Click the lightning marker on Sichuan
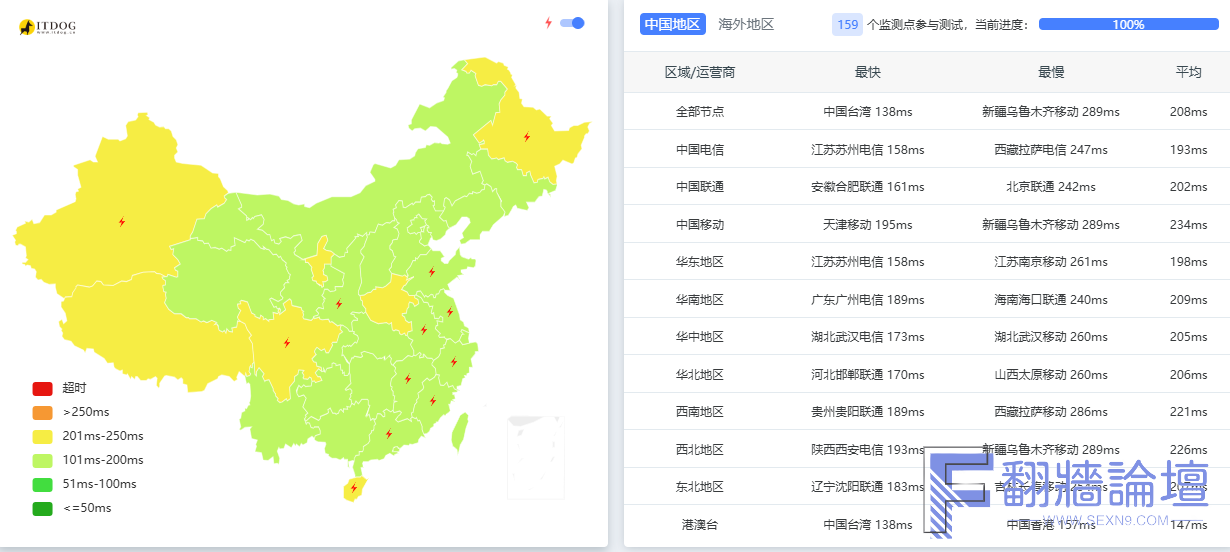 (287, 343)
